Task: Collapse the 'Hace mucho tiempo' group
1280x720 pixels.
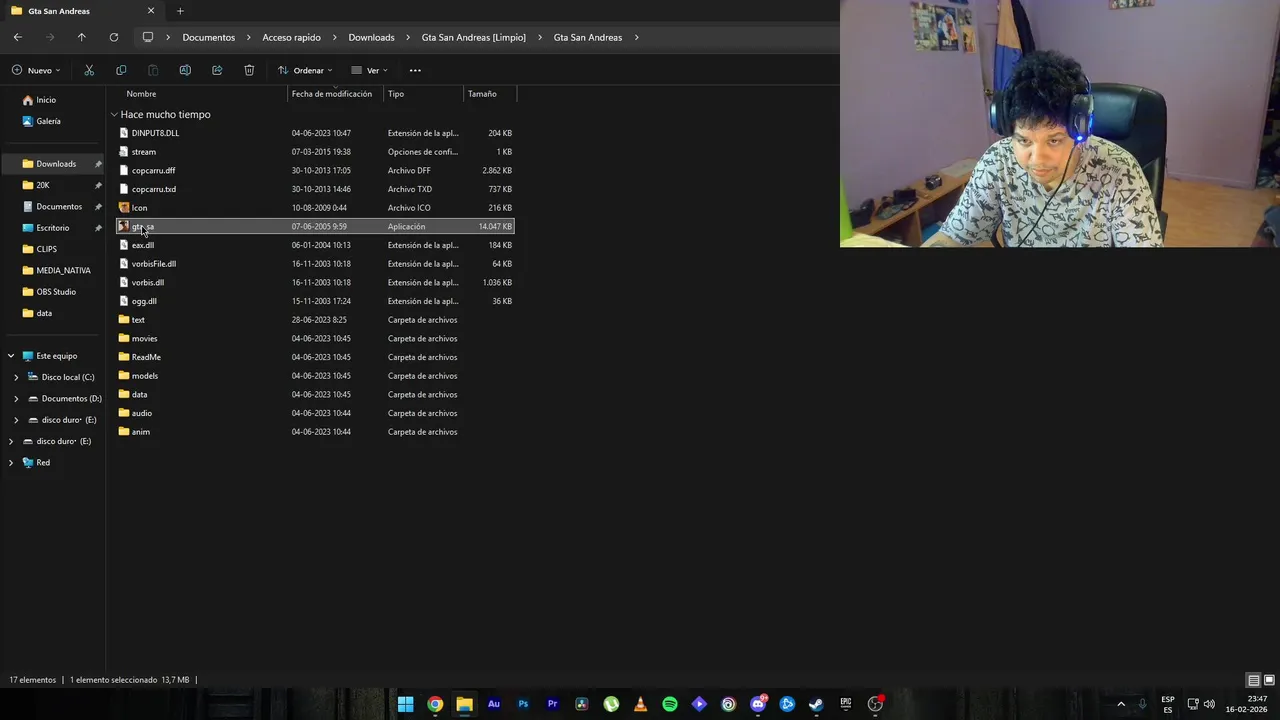Action: [x=114, y=114]
